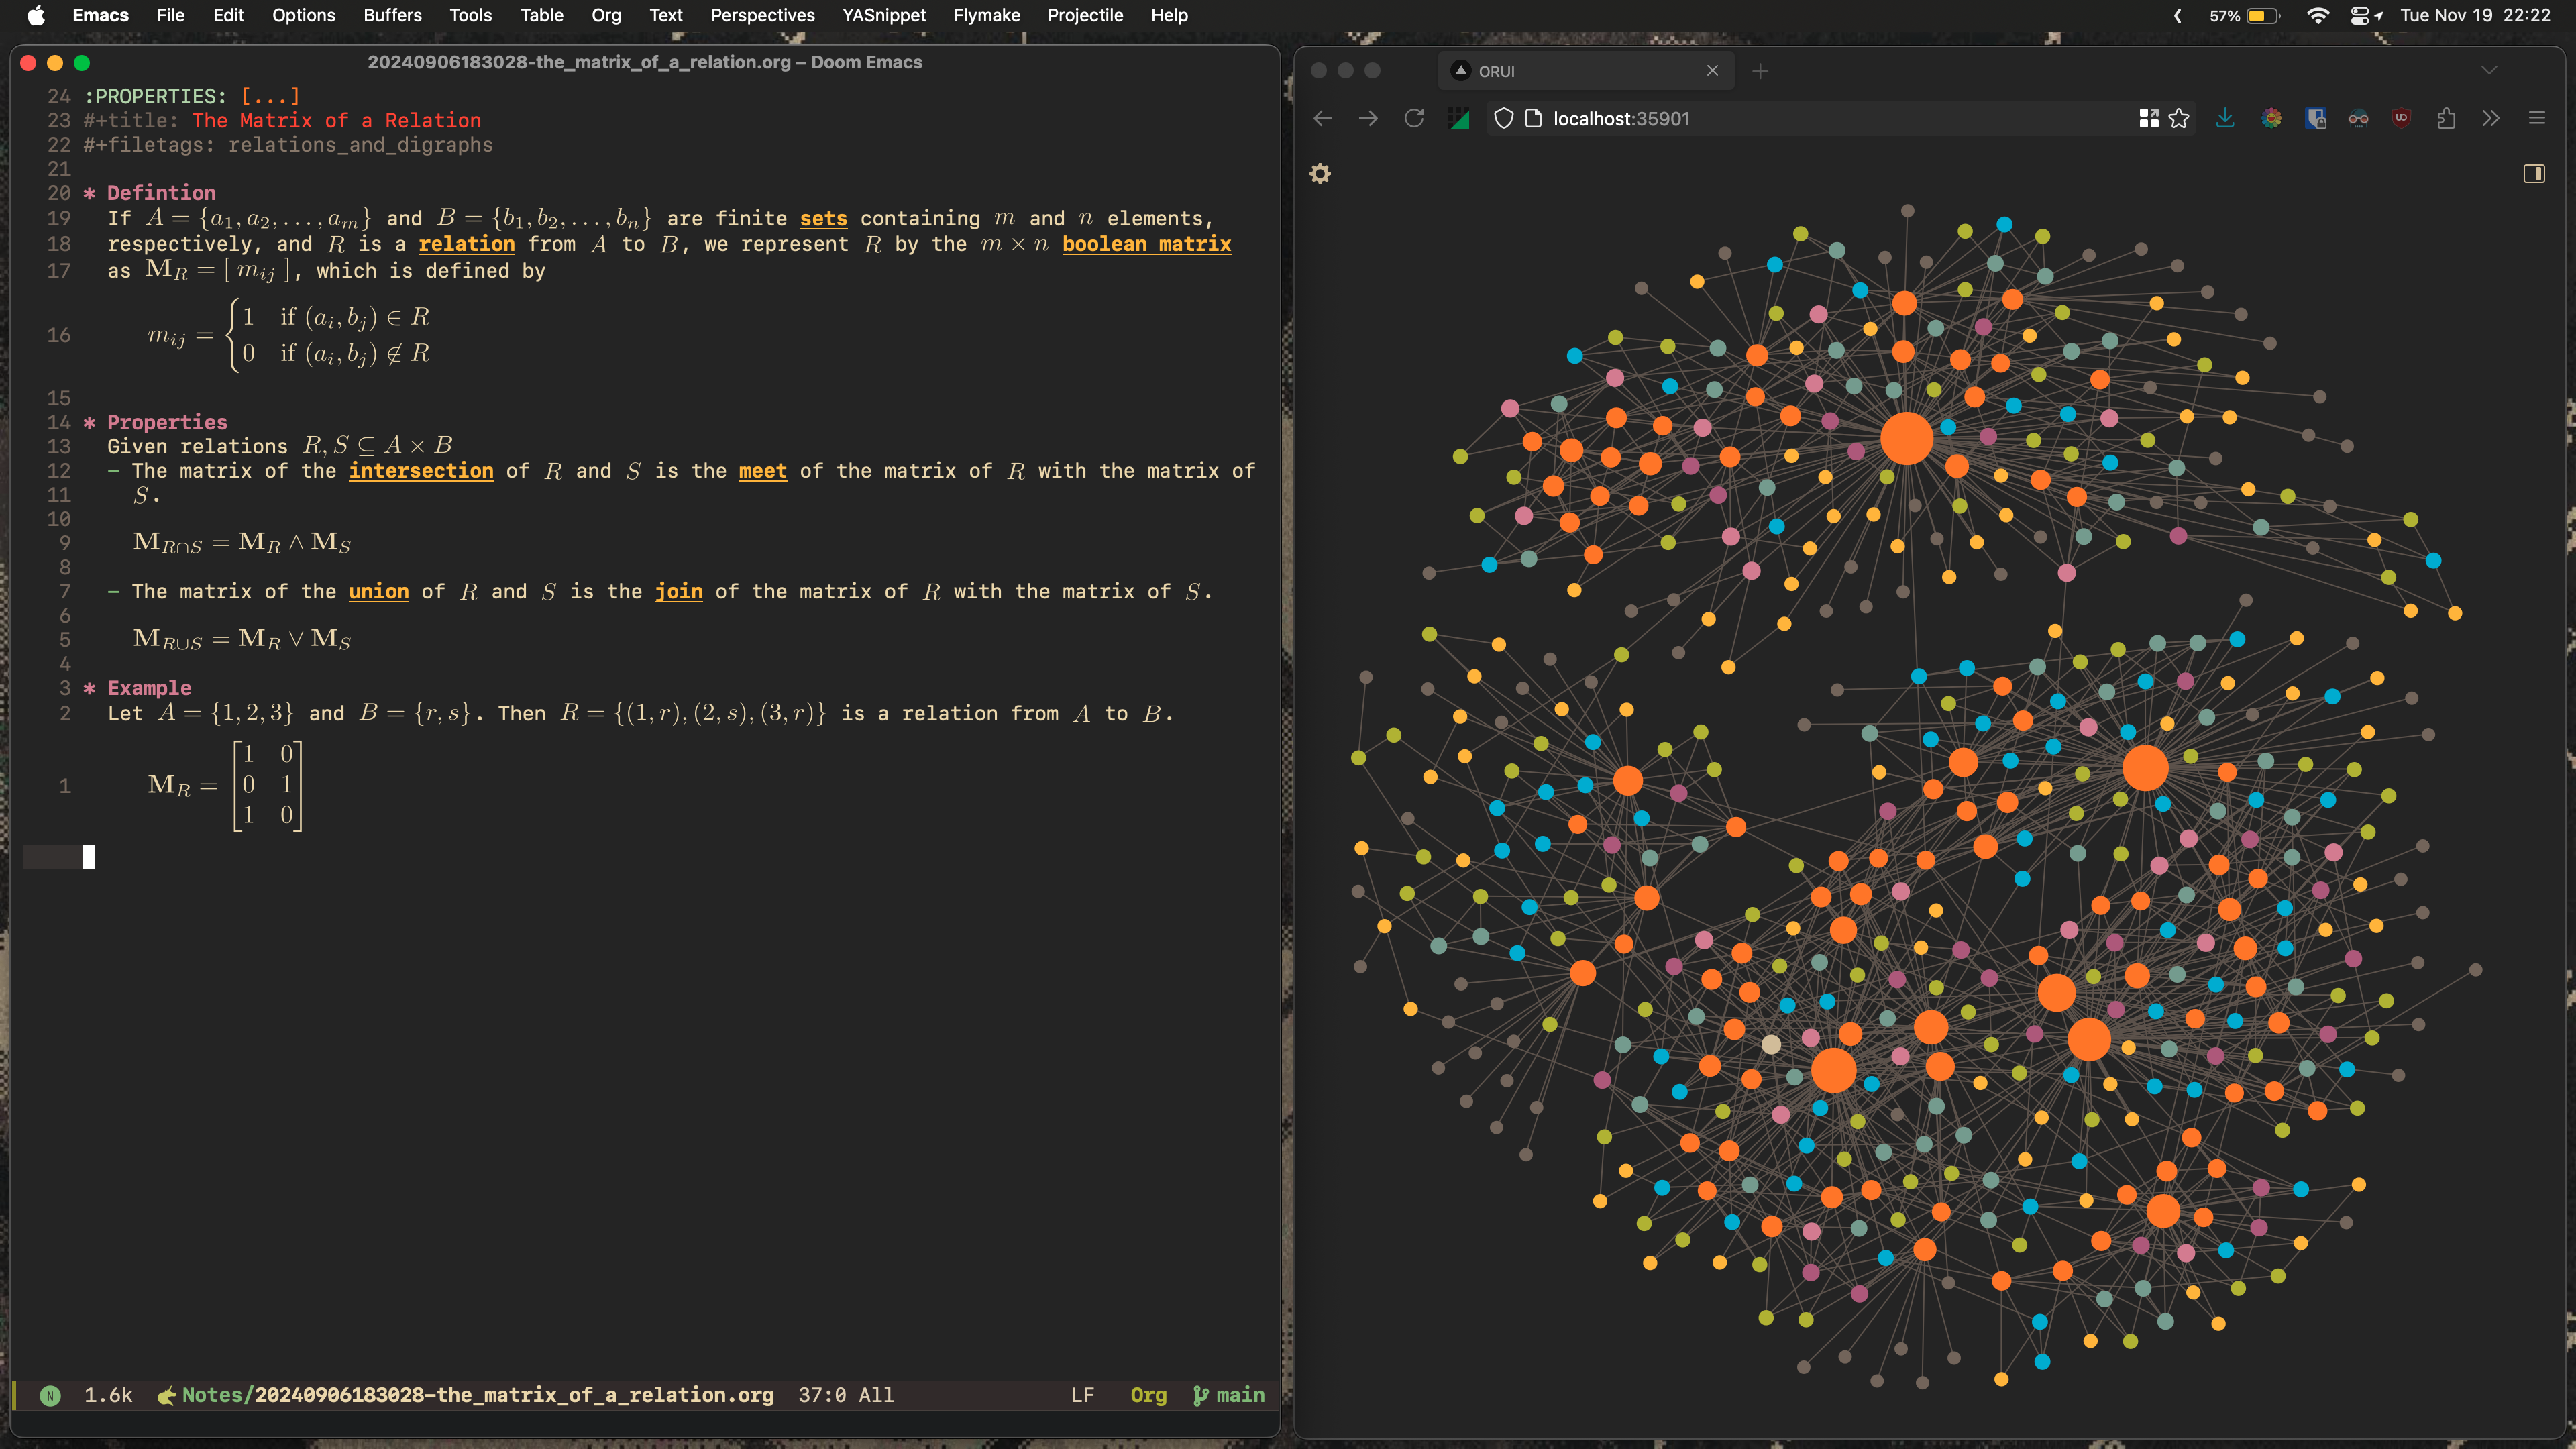Open the Extensions puzzle-piece menu

tap(2446, 119)
